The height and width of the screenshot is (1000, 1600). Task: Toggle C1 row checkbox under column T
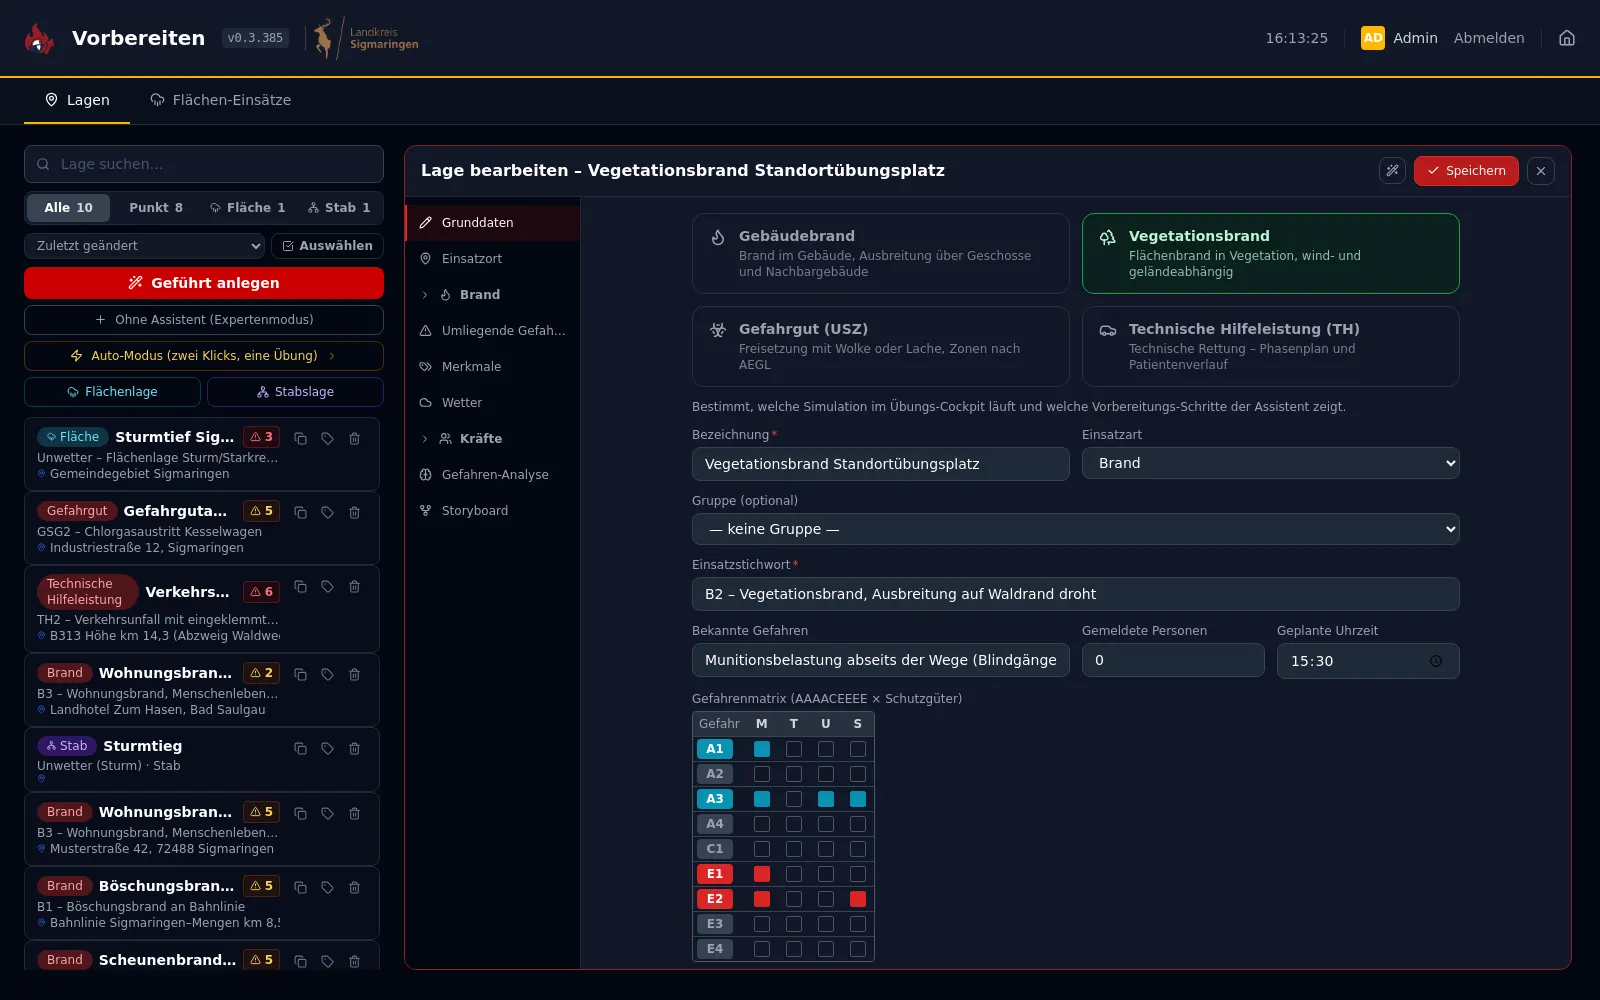coord(794,849)
